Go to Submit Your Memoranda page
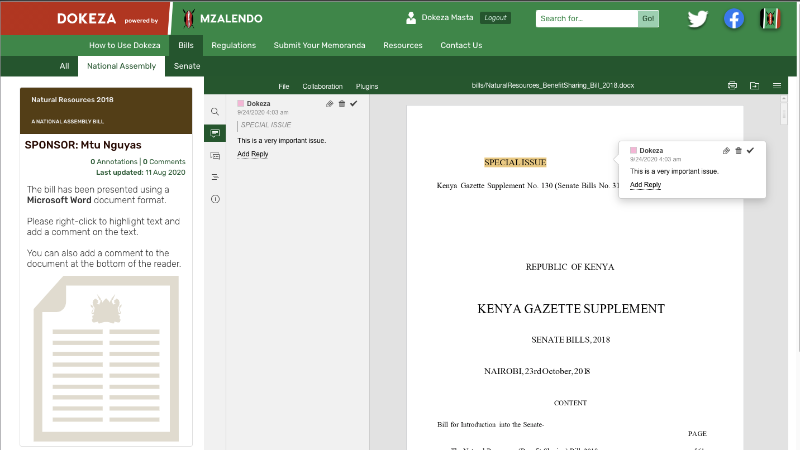Screen dimensions: 800x450 (319, 45)
